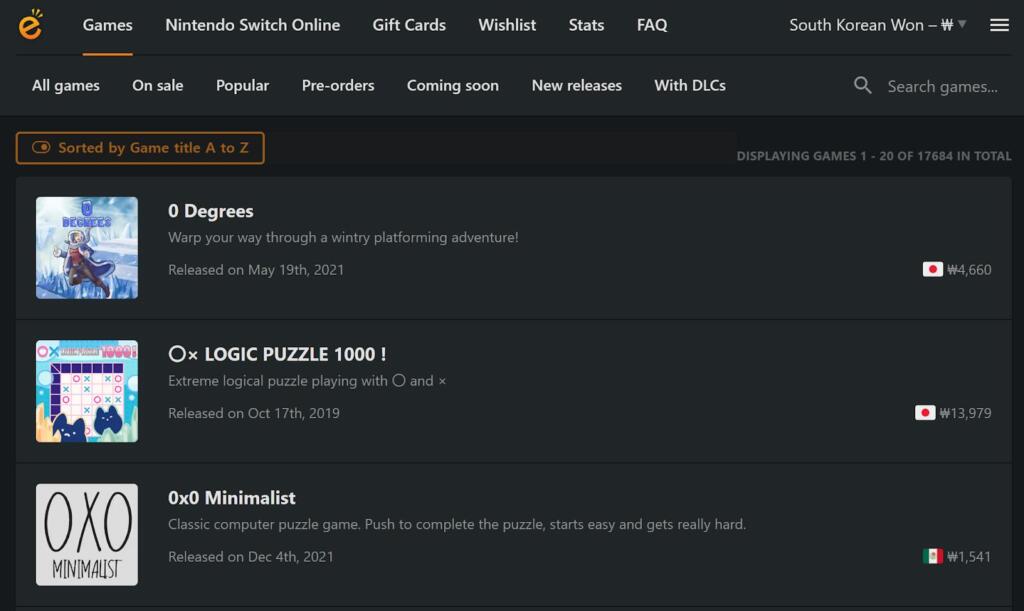
Task: Click the 0x0 Minimalist cover thumbnail
Action: tap(87, 534)
